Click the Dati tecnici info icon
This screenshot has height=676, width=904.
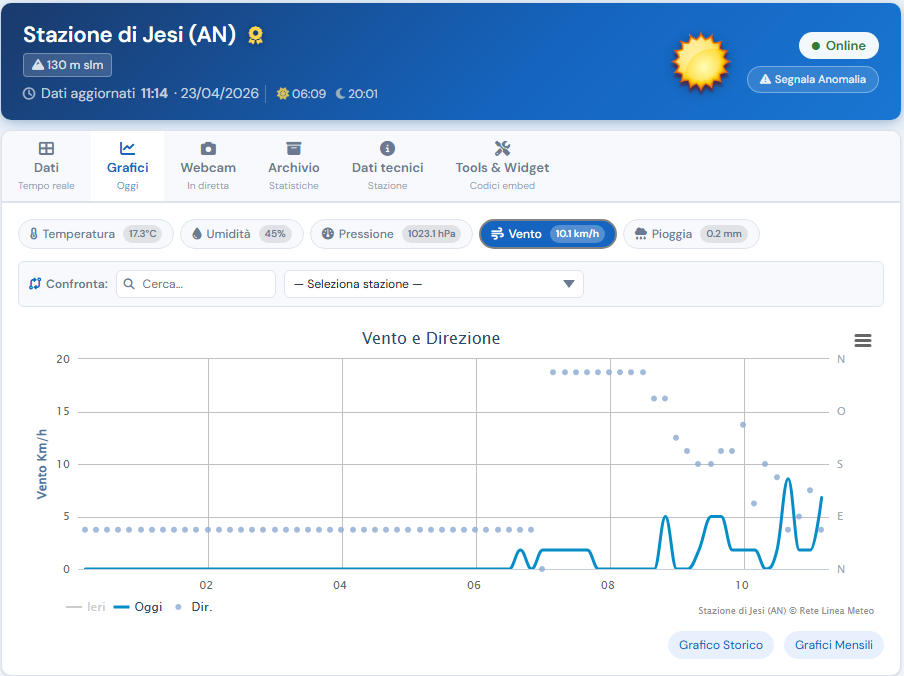tap(387, 148)
